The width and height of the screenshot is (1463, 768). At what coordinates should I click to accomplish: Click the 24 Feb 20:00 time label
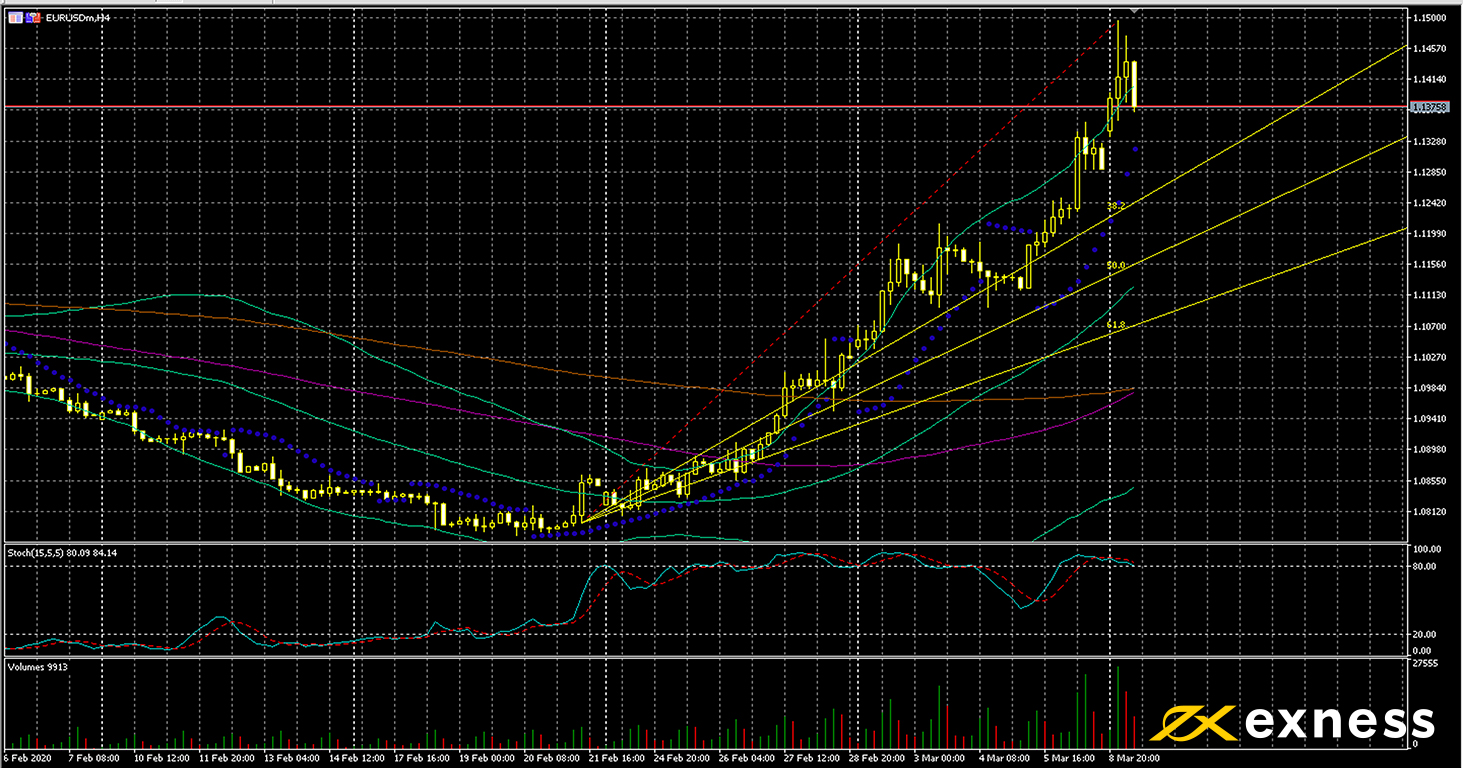[x=683, y=758]
